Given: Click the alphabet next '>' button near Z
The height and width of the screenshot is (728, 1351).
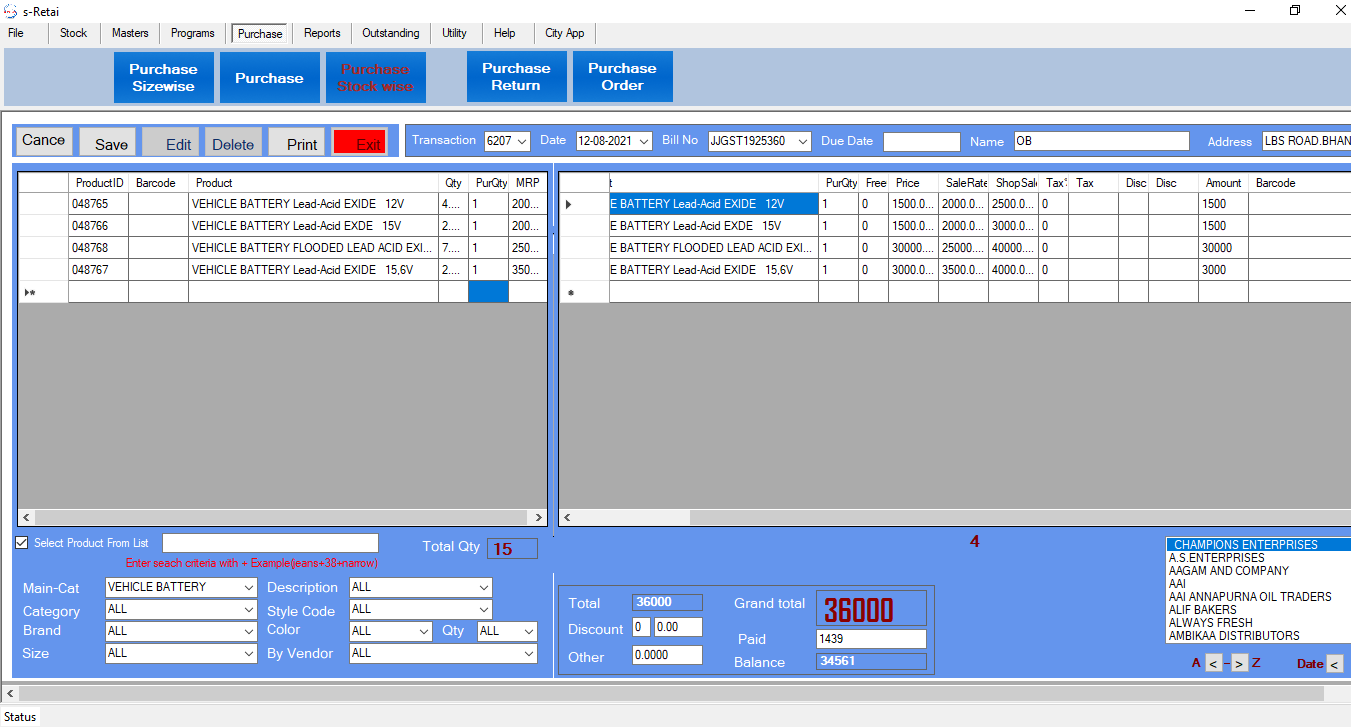Looking at the screenshot, I should tap(1239, 663).
